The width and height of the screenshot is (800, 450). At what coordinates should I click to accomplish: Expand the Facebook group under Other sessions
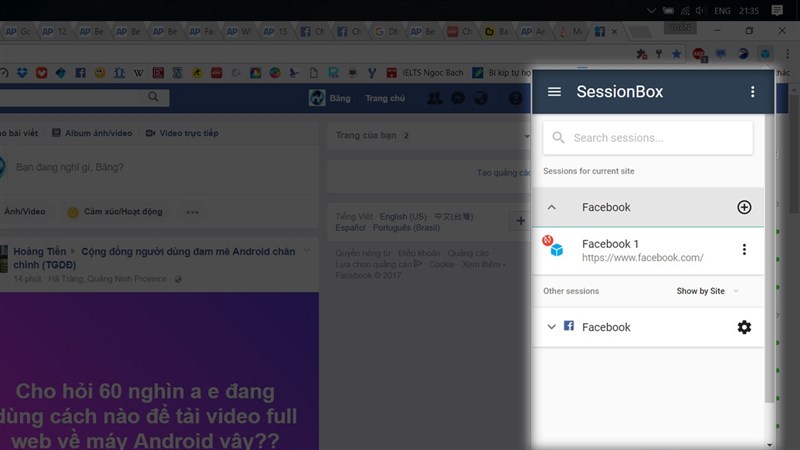coord(552,327)
